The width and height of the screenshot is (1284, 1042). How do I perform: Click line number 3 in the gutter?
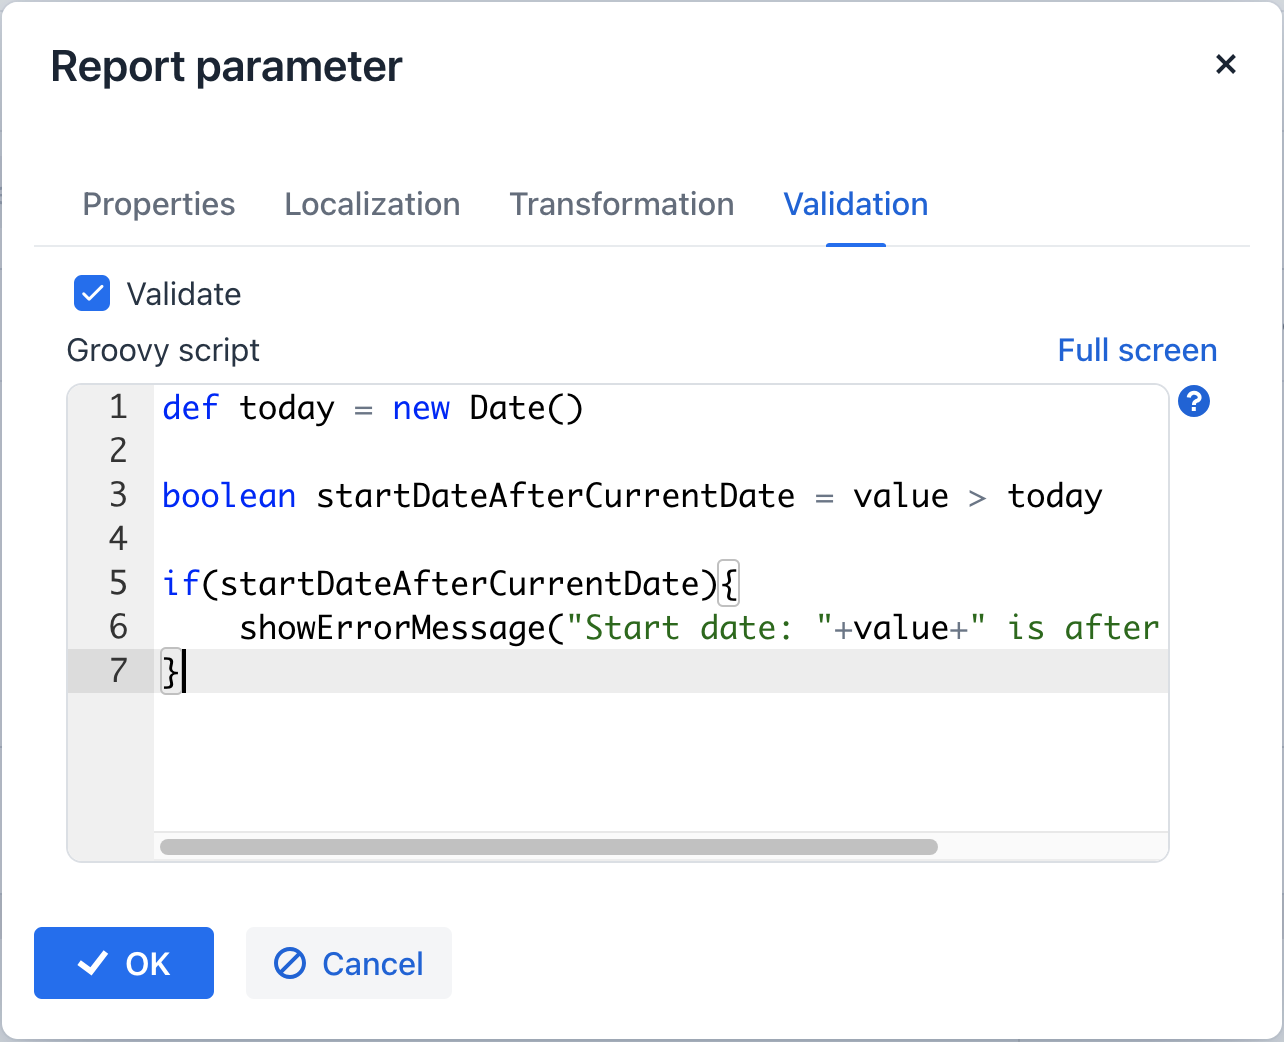118,495
